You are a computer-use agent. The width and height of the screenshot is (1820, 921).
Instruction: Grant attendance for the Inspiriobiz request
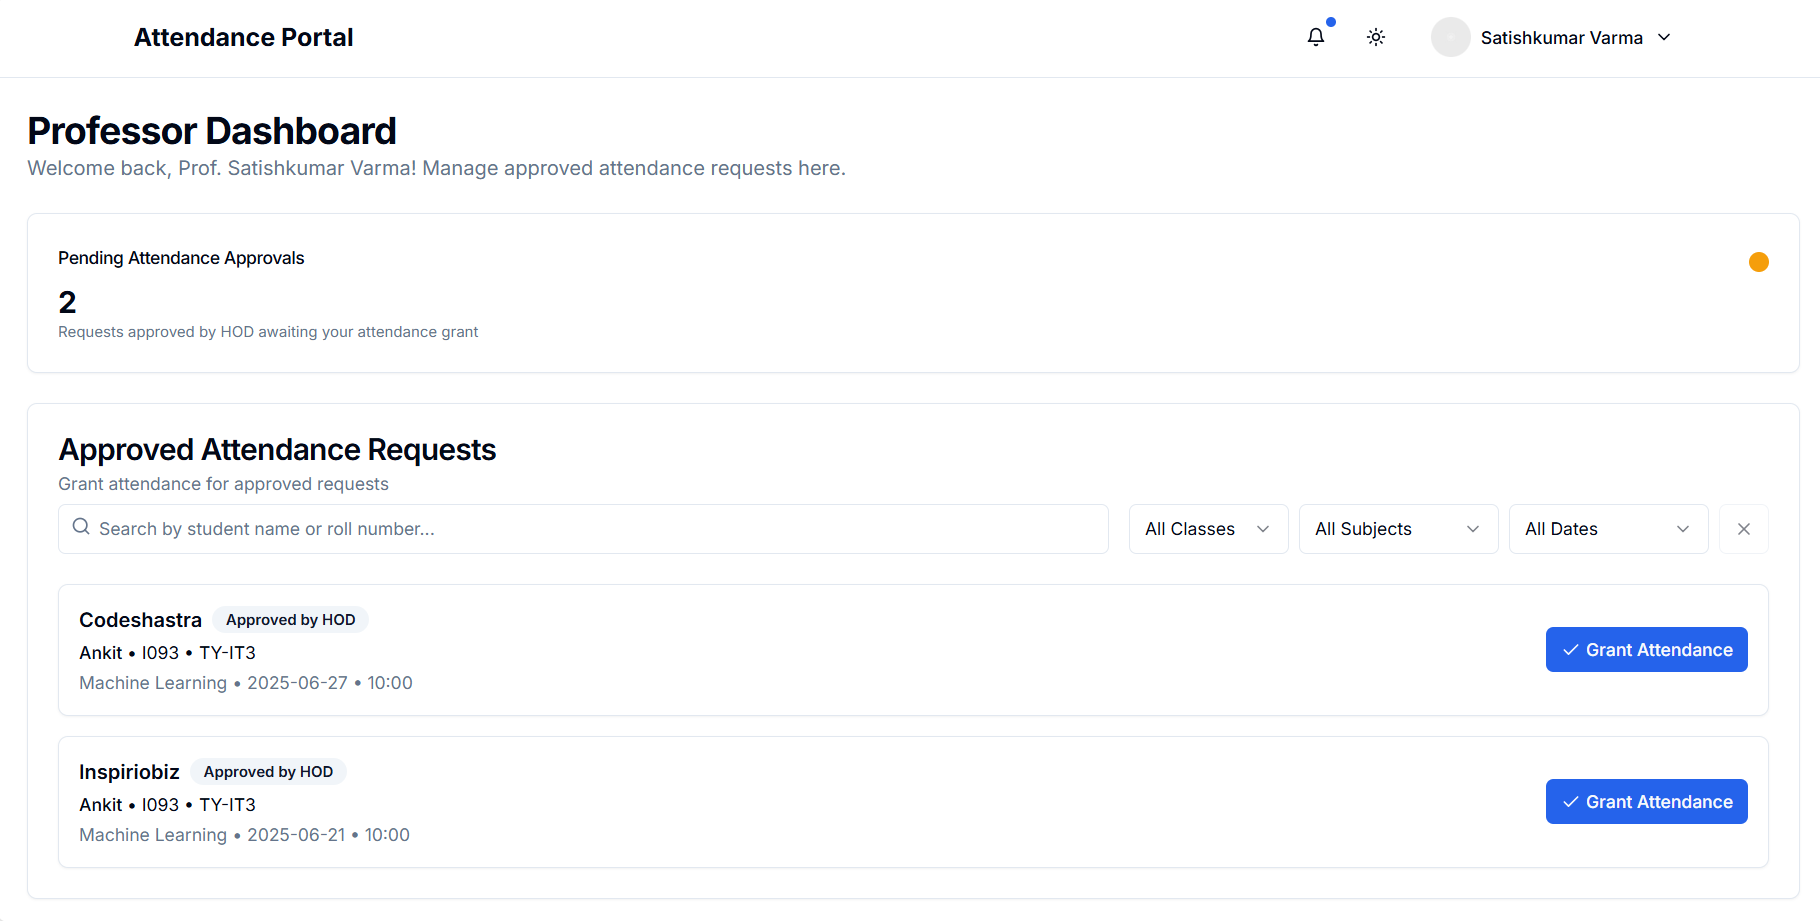coord(1646,802)
